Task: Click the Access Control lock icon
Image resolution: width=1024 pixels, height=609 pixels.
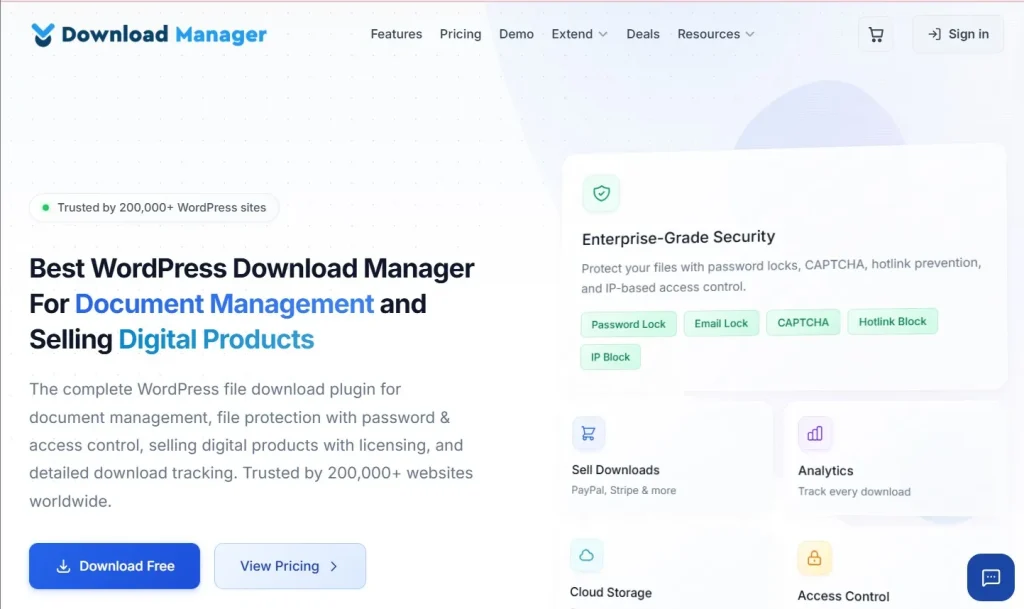Action: [x=814, y=558]
